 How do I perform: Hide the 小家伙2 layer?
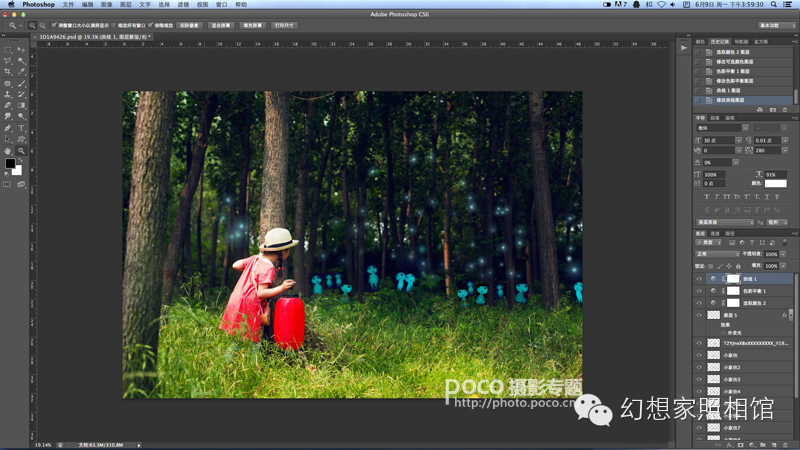(x=699, y=367)
